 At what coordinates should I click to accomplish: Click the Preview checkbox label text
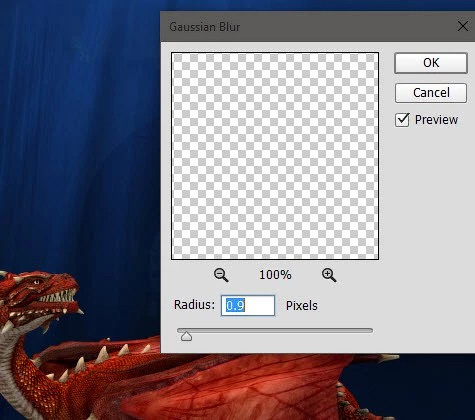(x=436, y=120)
